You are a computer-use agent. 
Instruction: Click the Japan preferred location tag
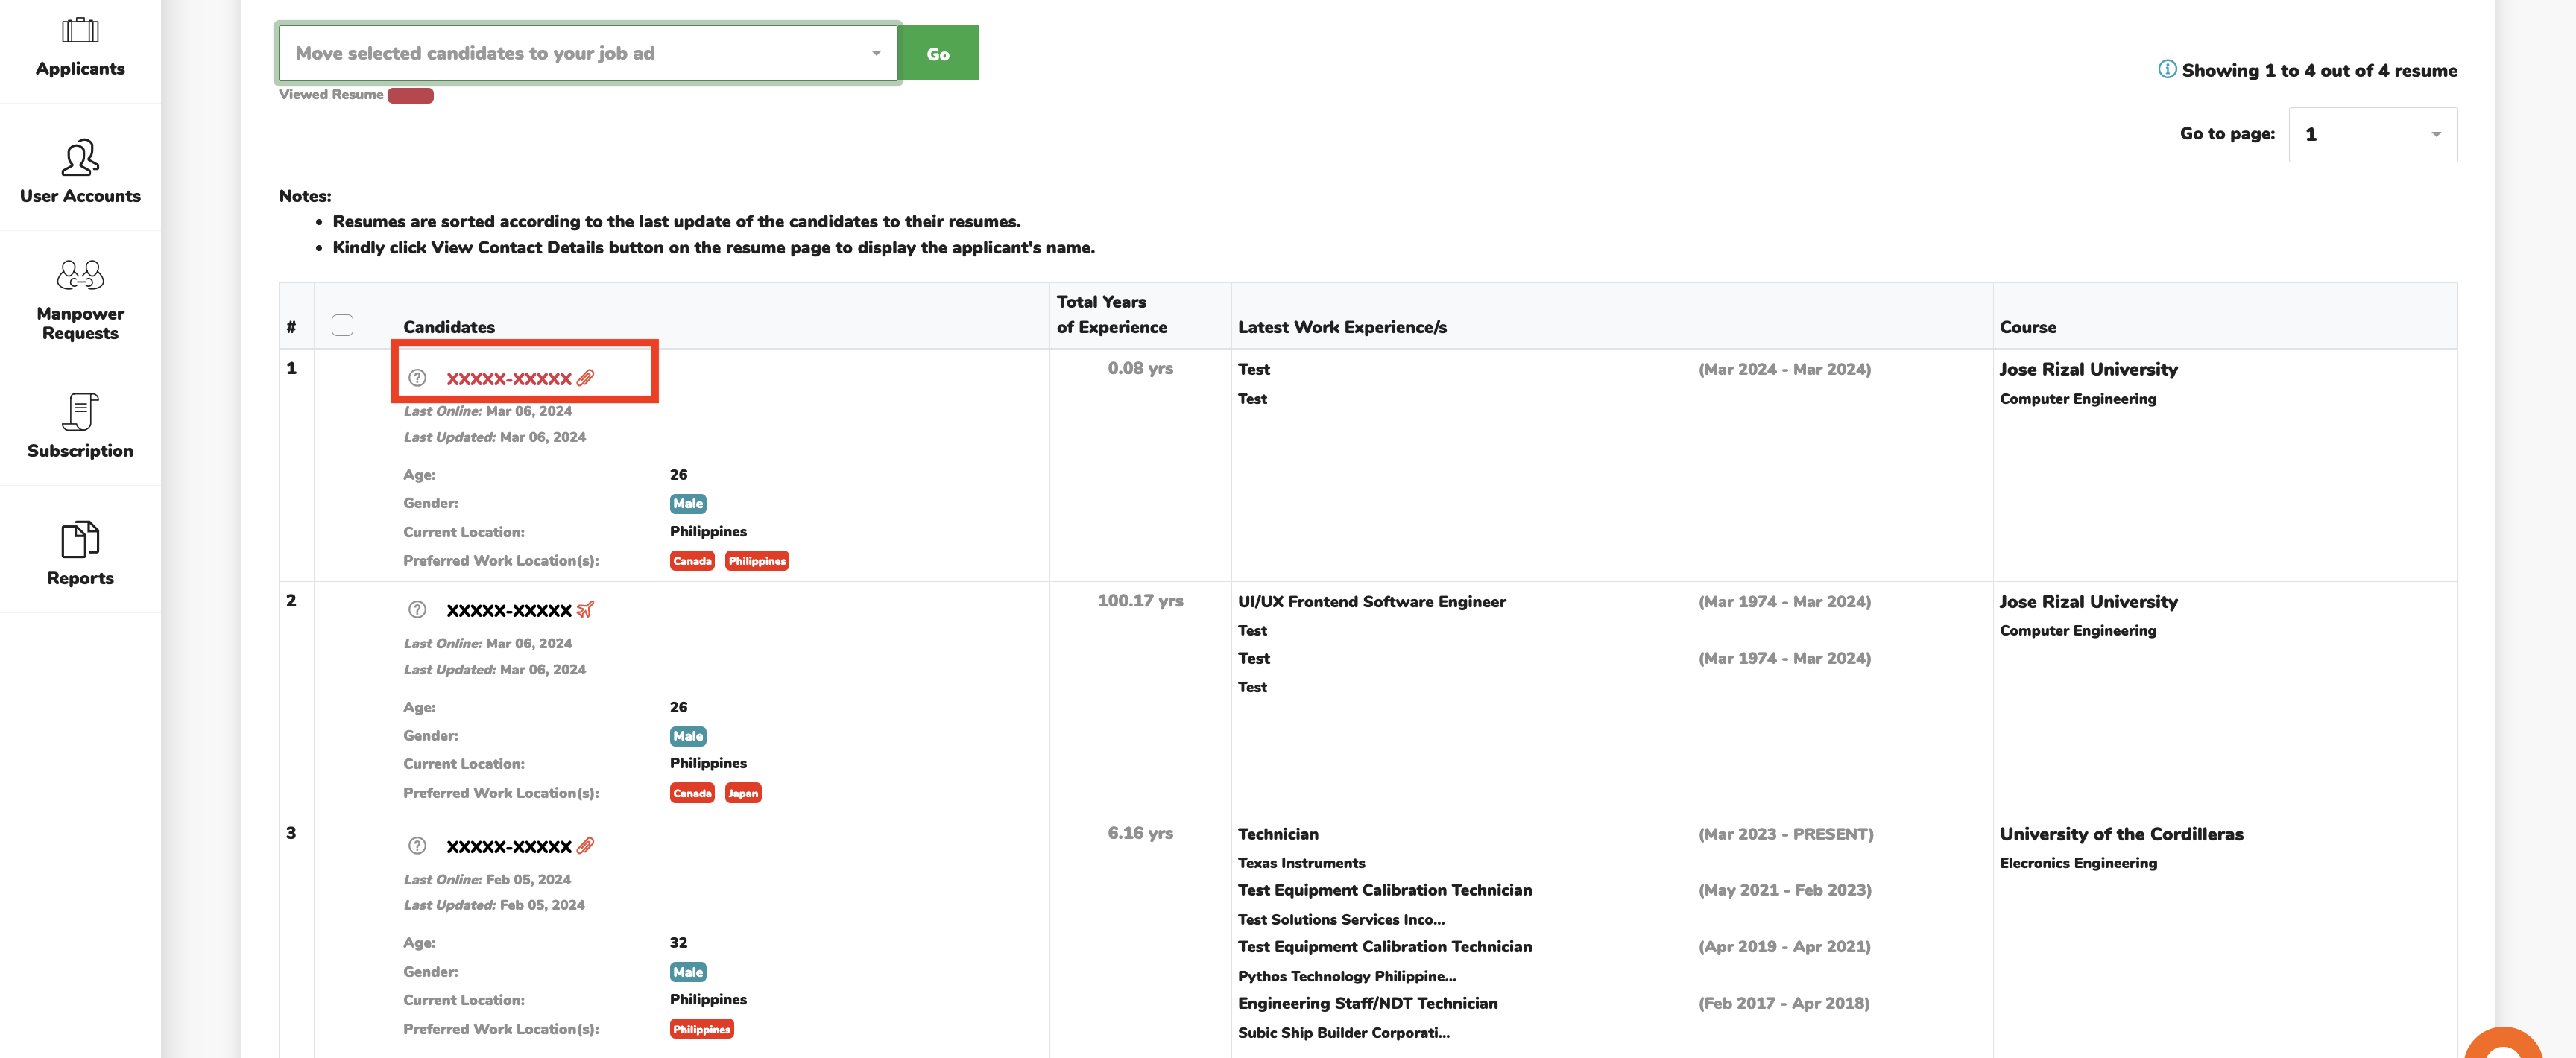click(x=742, y=793)
